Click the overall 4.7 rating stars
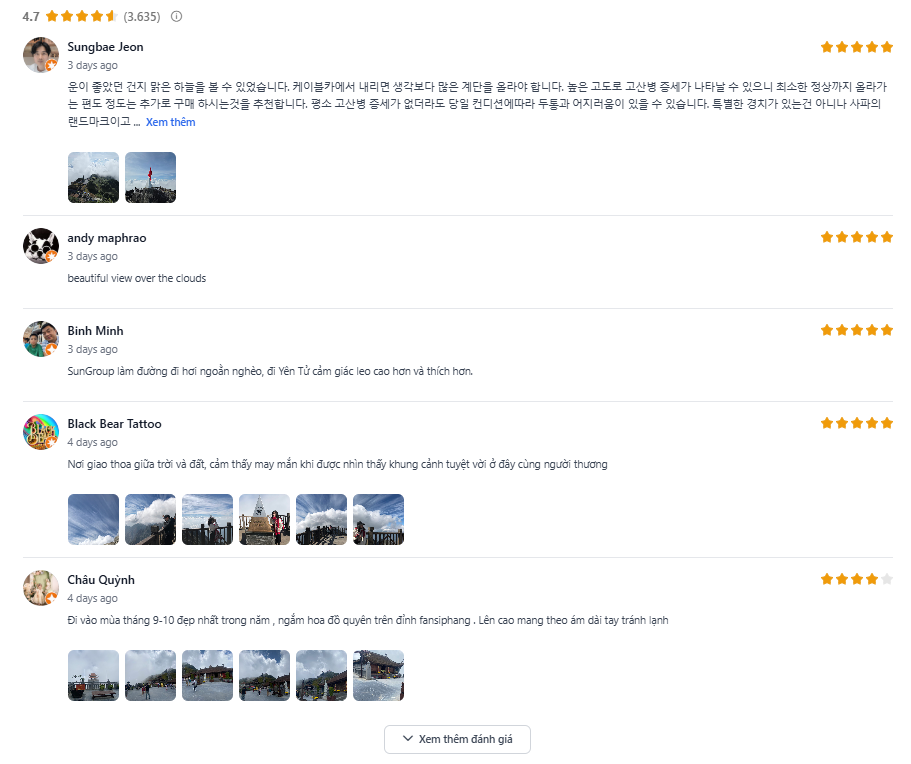911x764 pixels. coord(81,17)
